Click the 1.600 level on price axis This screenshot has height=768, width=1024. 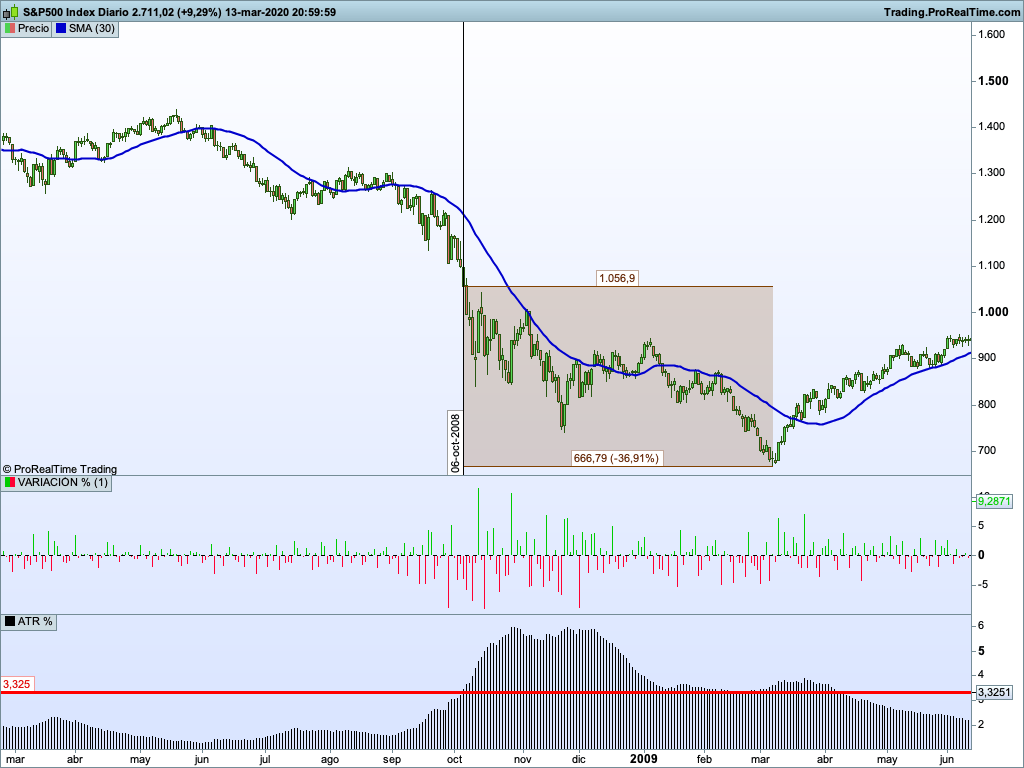(991, 34)
